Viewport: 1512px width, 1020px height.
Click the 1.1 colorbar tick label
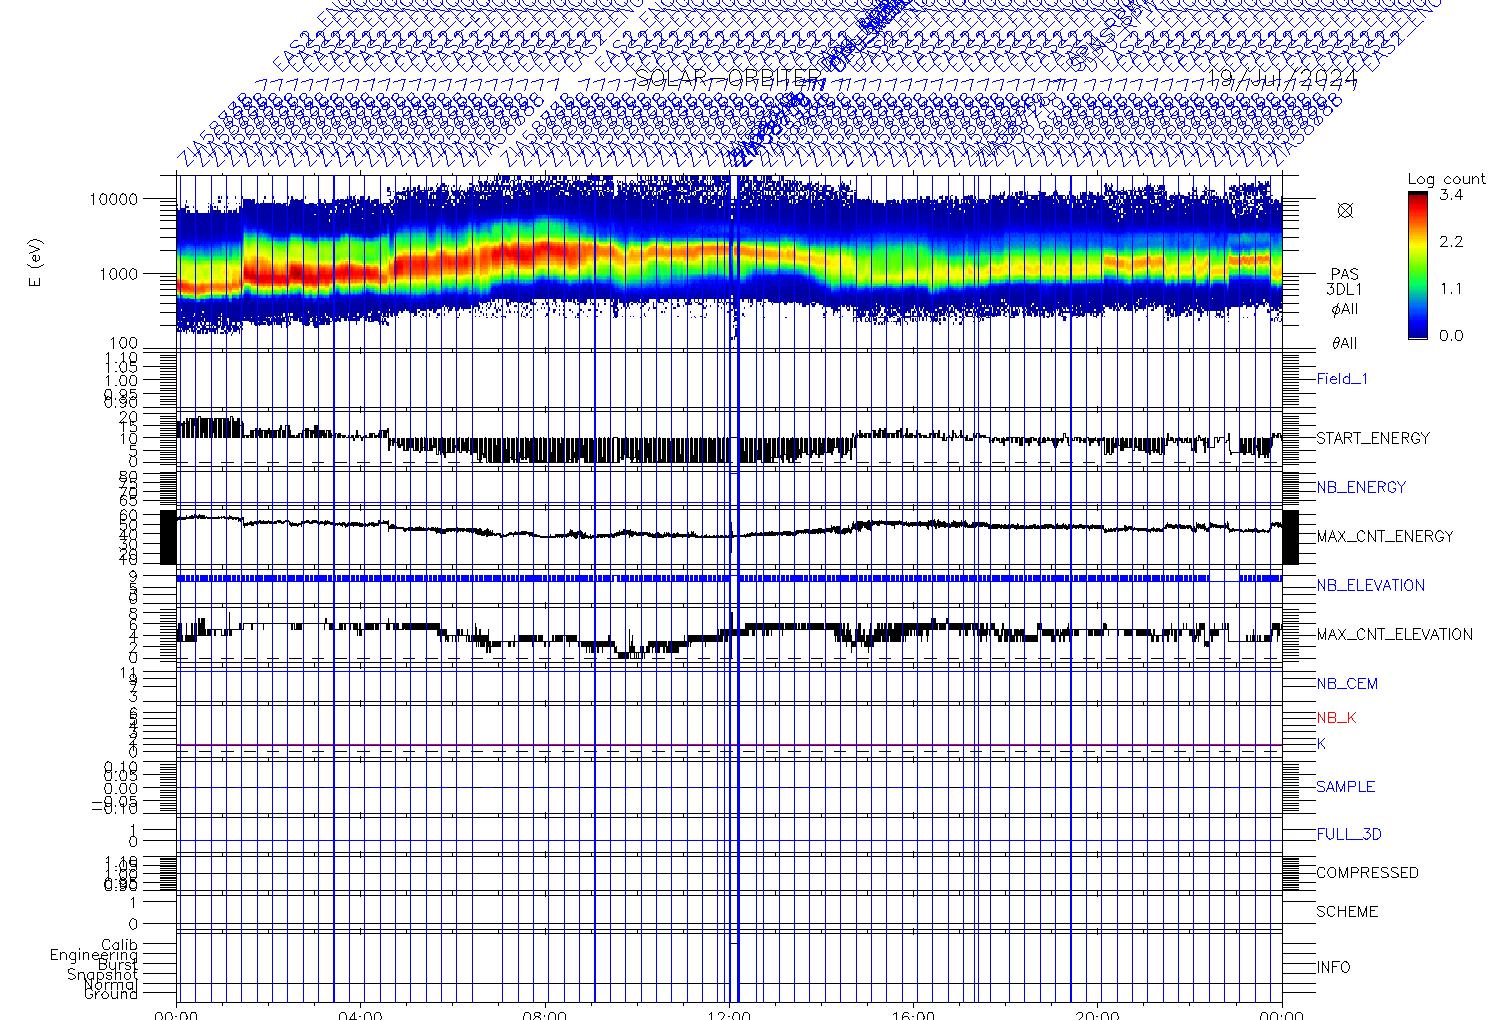(1451, 289)
